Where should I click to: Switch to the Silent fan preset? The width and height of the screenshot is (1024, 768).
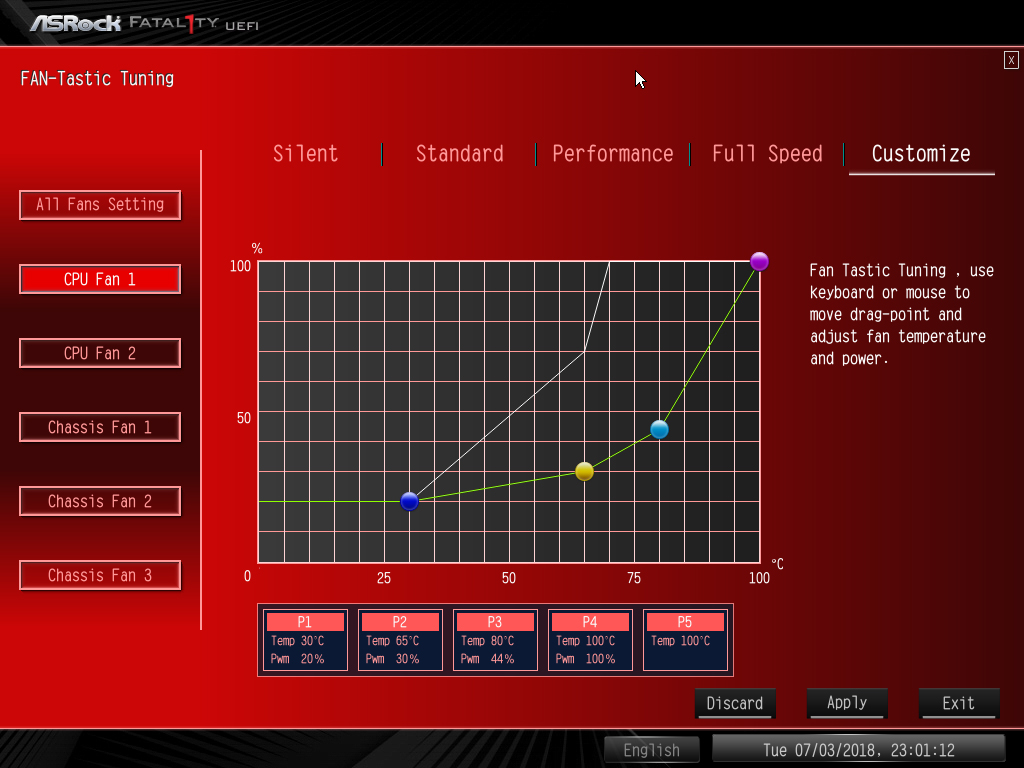pyautogui.click(x=306, y=154)
